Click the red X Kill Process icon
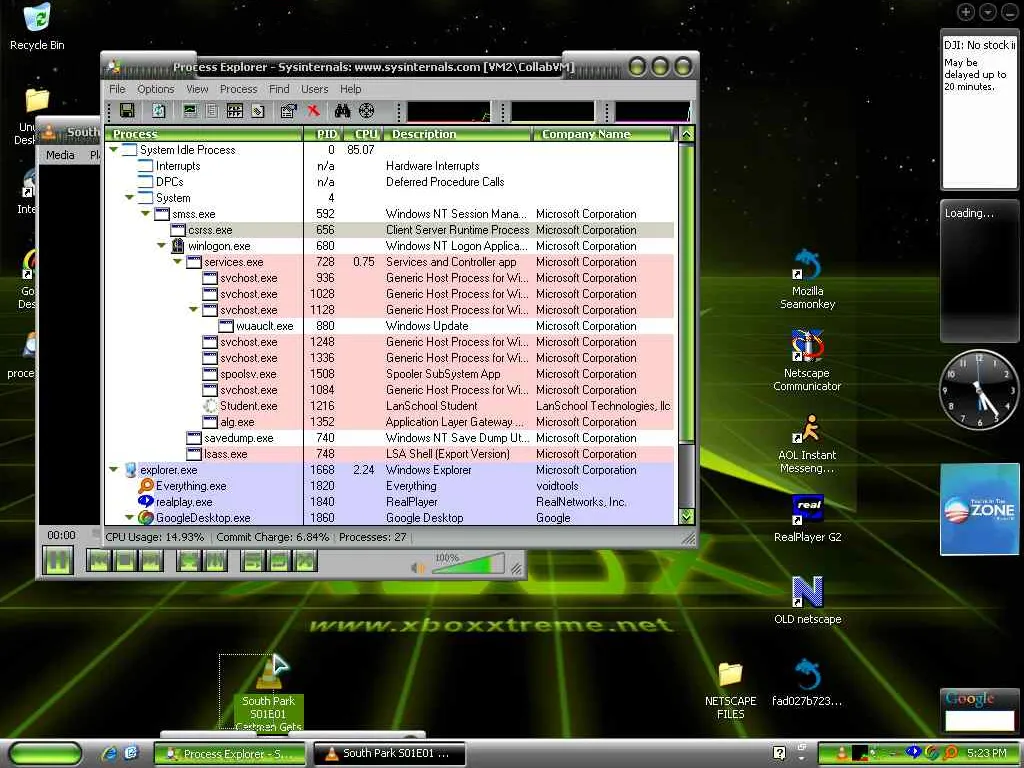This screenshot has height=768, width=1024. coord(313,110)
